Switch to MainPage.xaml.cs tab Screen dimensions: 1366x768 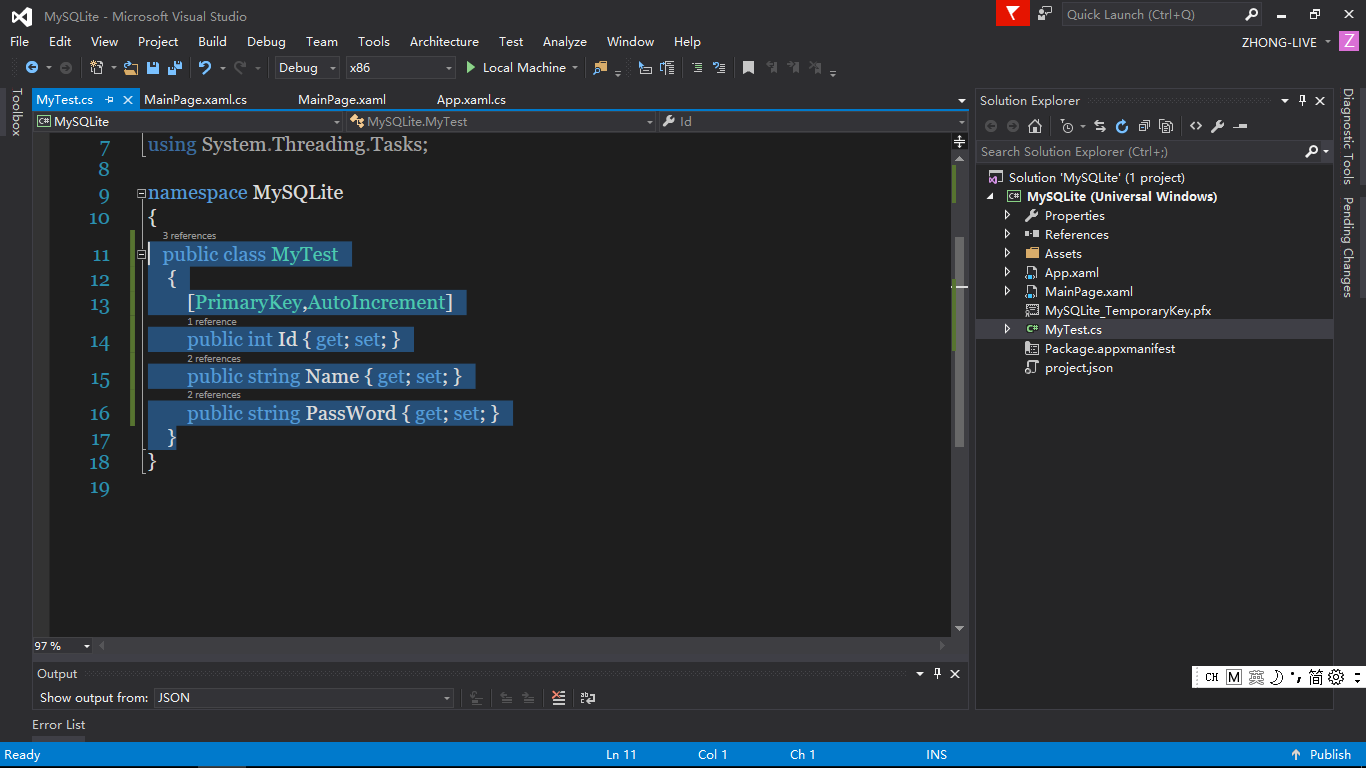[195, 100]
